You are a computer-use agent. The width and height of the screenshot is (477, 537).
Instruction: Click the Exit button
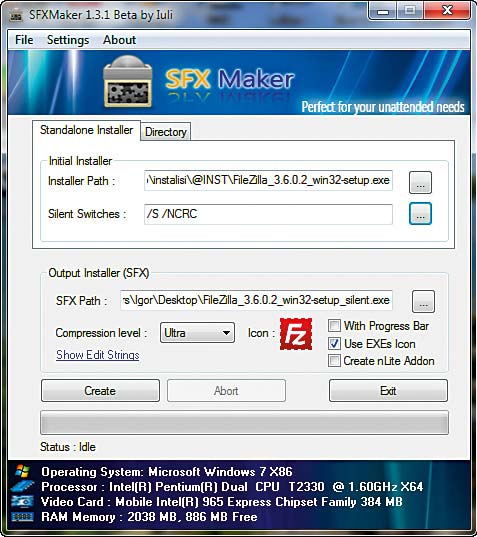tap(388, 390)
